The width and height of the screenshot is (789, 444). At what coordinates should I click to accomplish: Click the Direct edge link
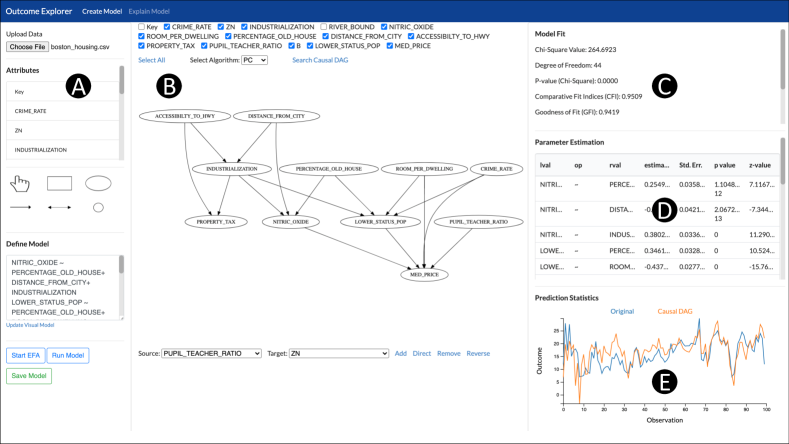click(x=422, y=353)
